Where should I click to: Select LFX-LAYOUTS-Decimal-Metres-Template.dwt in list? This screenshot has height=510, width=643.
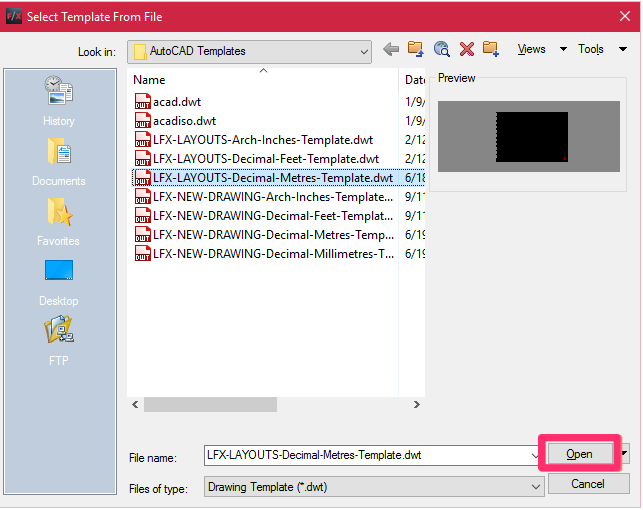[x=273, y=178]
